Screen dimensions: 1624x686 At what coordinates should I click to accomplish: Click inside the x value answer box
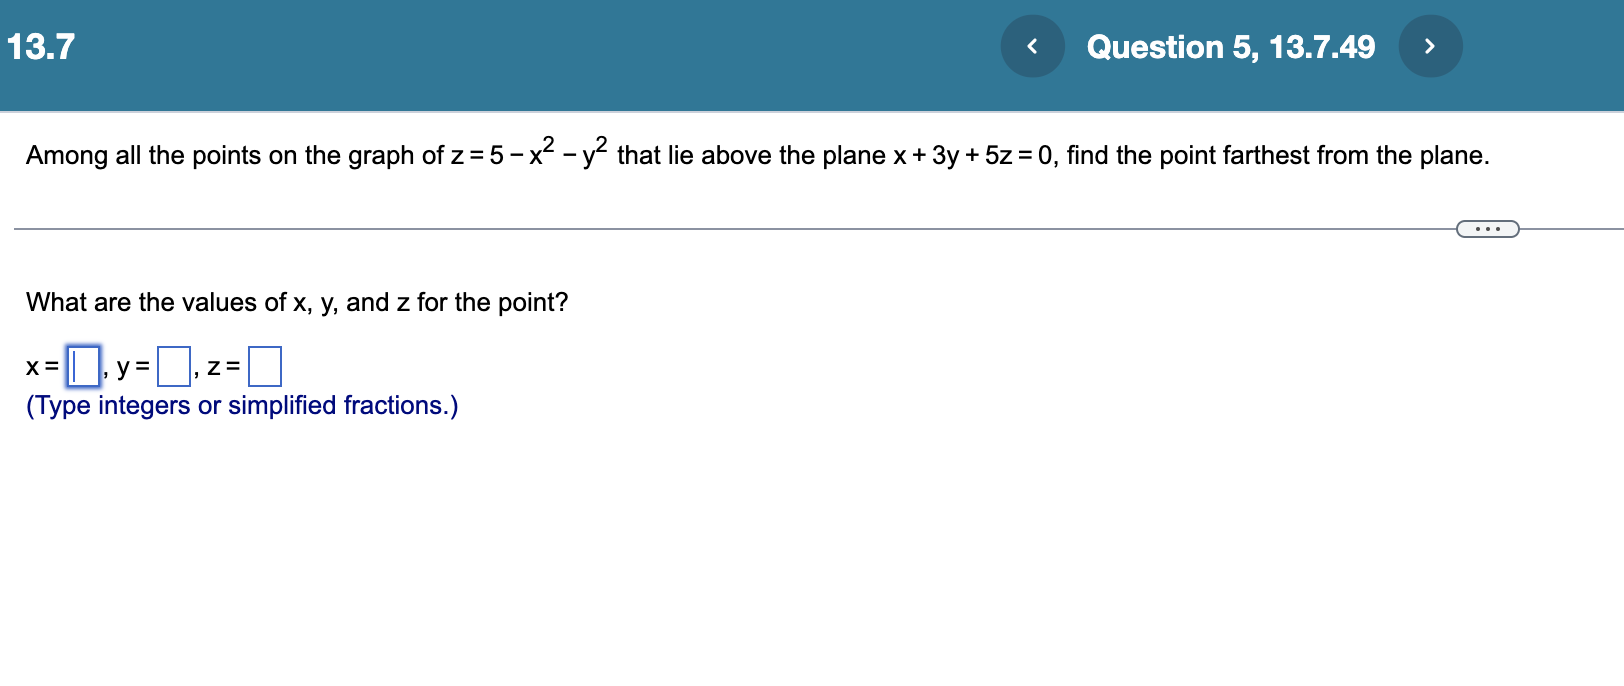click(82, 366)
